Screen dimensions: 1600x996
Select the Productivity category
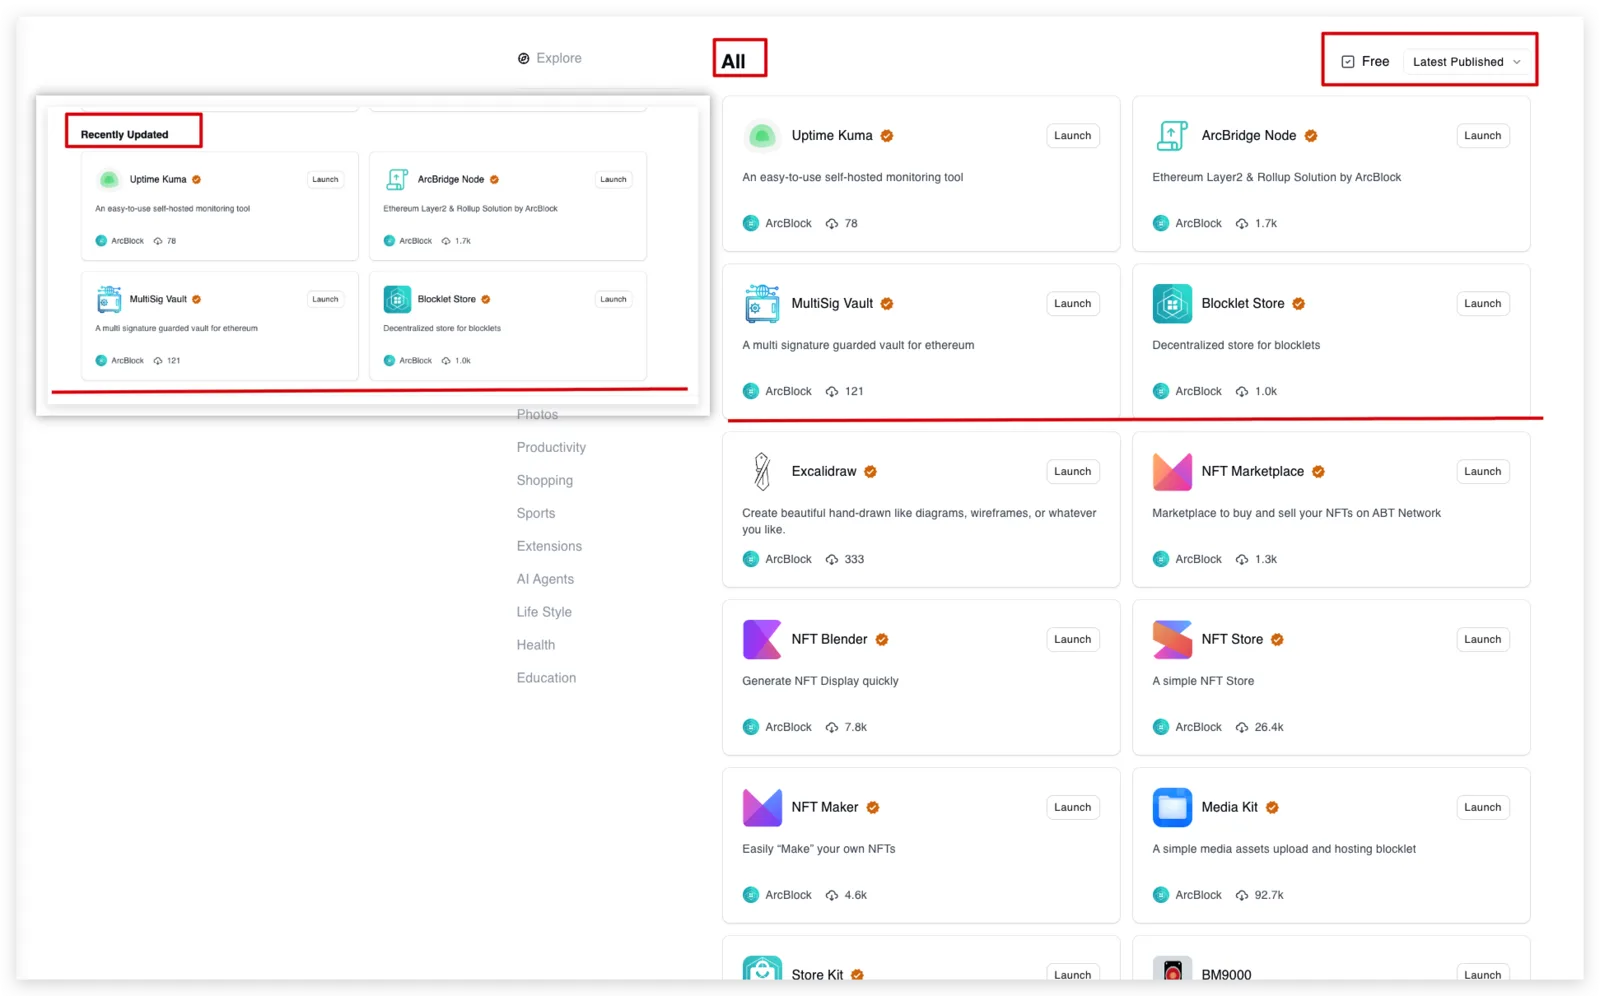pos(551,448)
